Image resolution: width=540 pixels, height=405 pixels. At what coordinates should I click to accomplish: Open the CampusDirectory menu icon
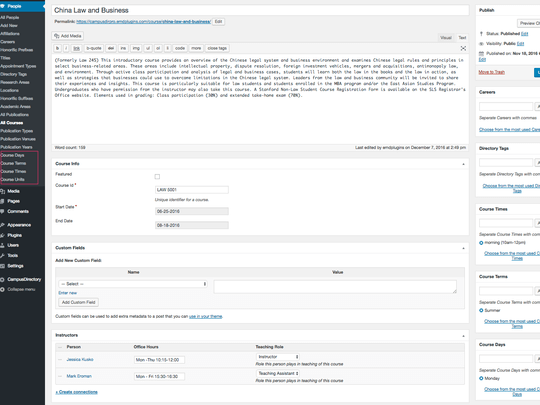click(2, 279)
